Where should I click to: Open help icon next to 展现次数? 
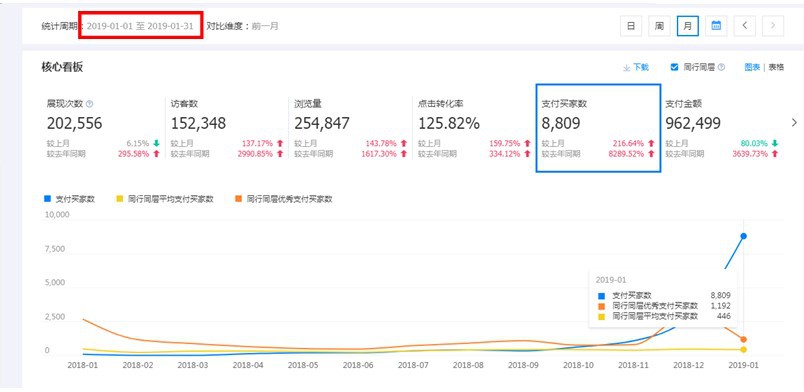tap(90, 104)
